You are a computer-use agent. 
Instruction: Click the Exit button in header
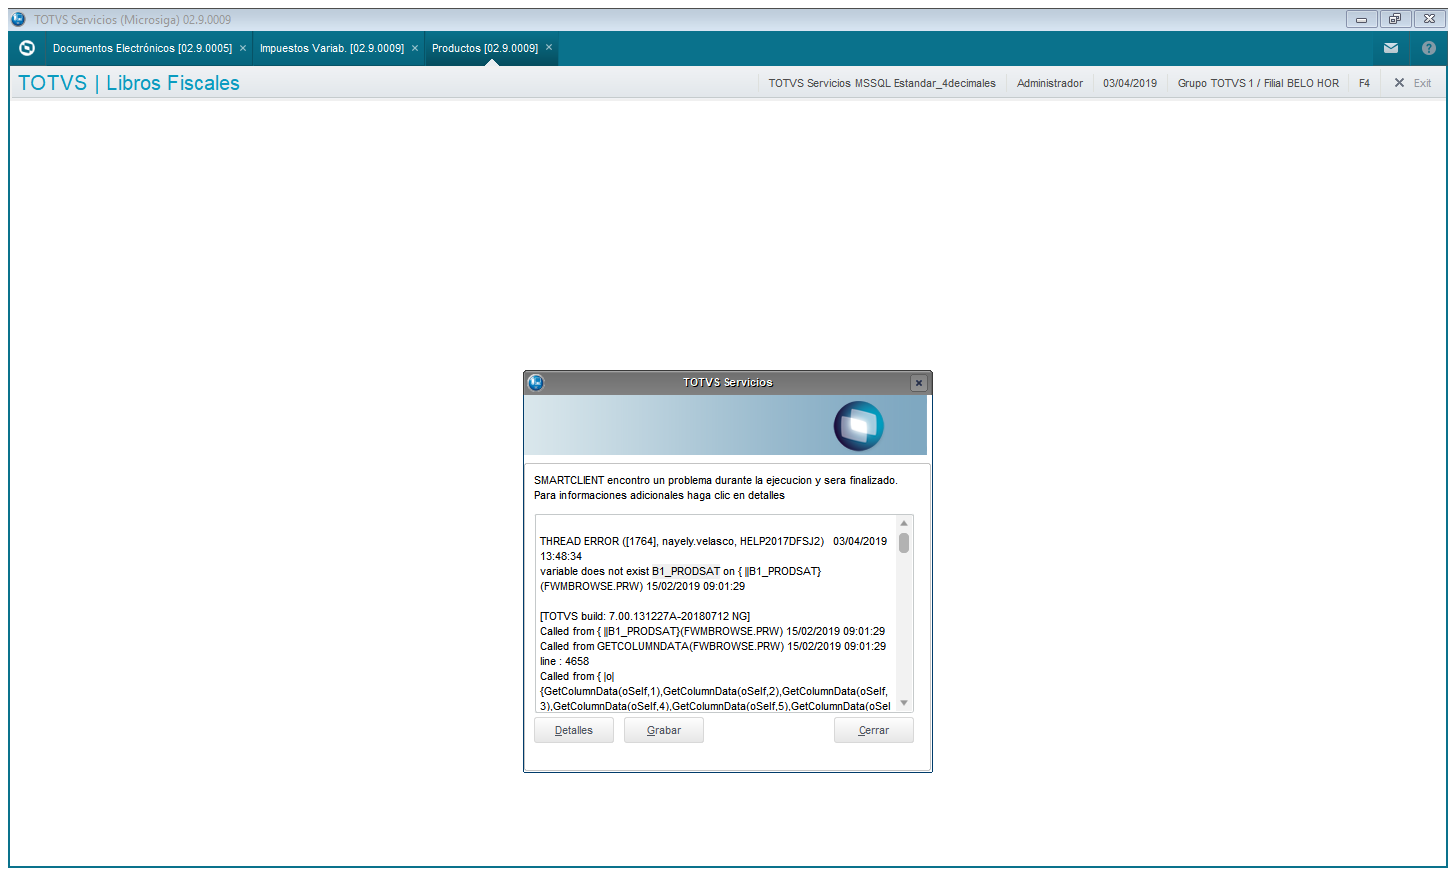(x=1412, y=83)
